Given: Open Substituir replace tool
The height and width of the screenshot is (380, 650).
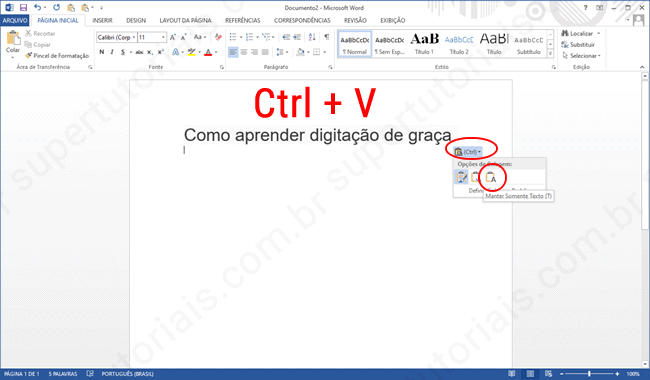Looking at the screenshot, I should click(578, 45).
